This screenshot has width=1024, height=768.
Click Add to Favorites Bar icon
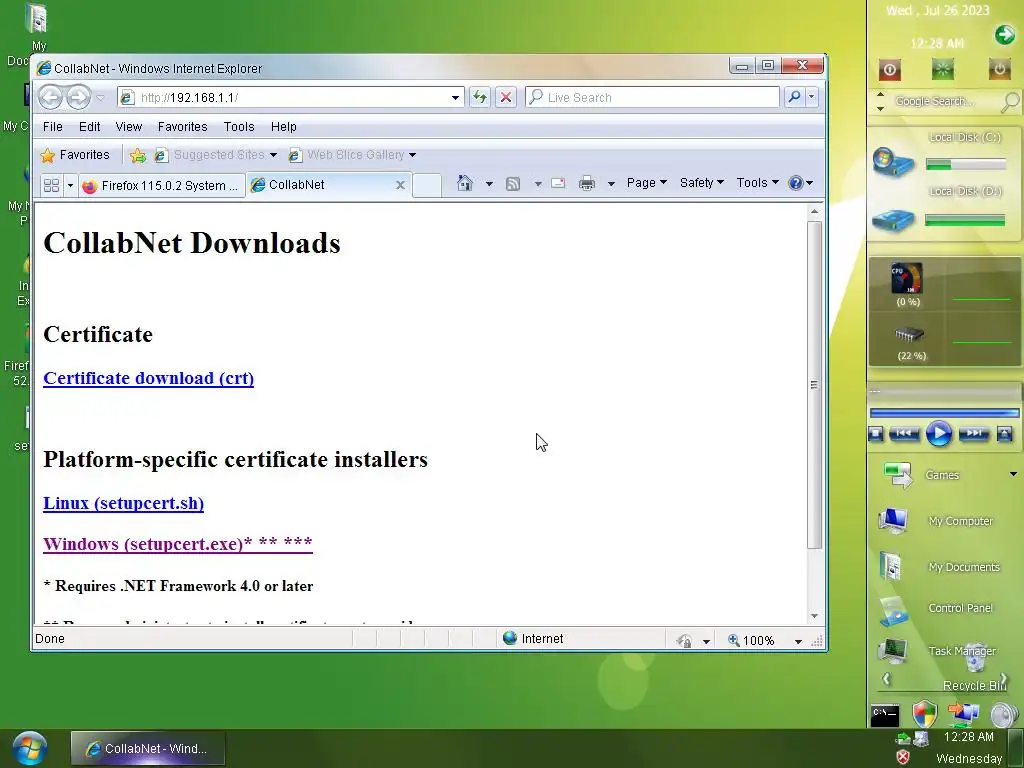tap(138, 155)
